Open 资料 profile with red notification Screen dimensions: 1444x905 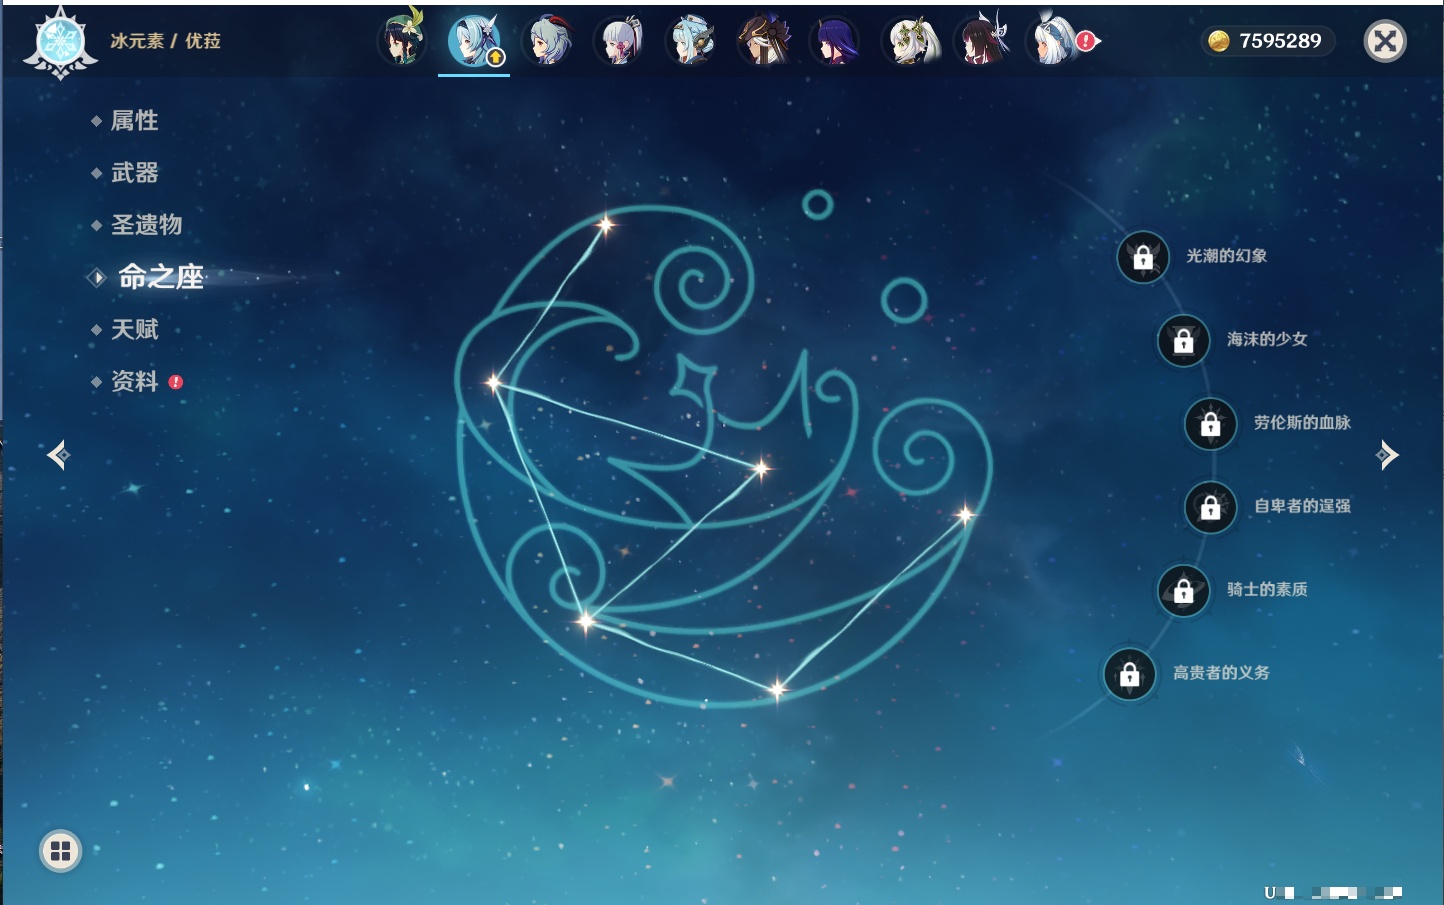pyautogui.click(x=134, y=382)
